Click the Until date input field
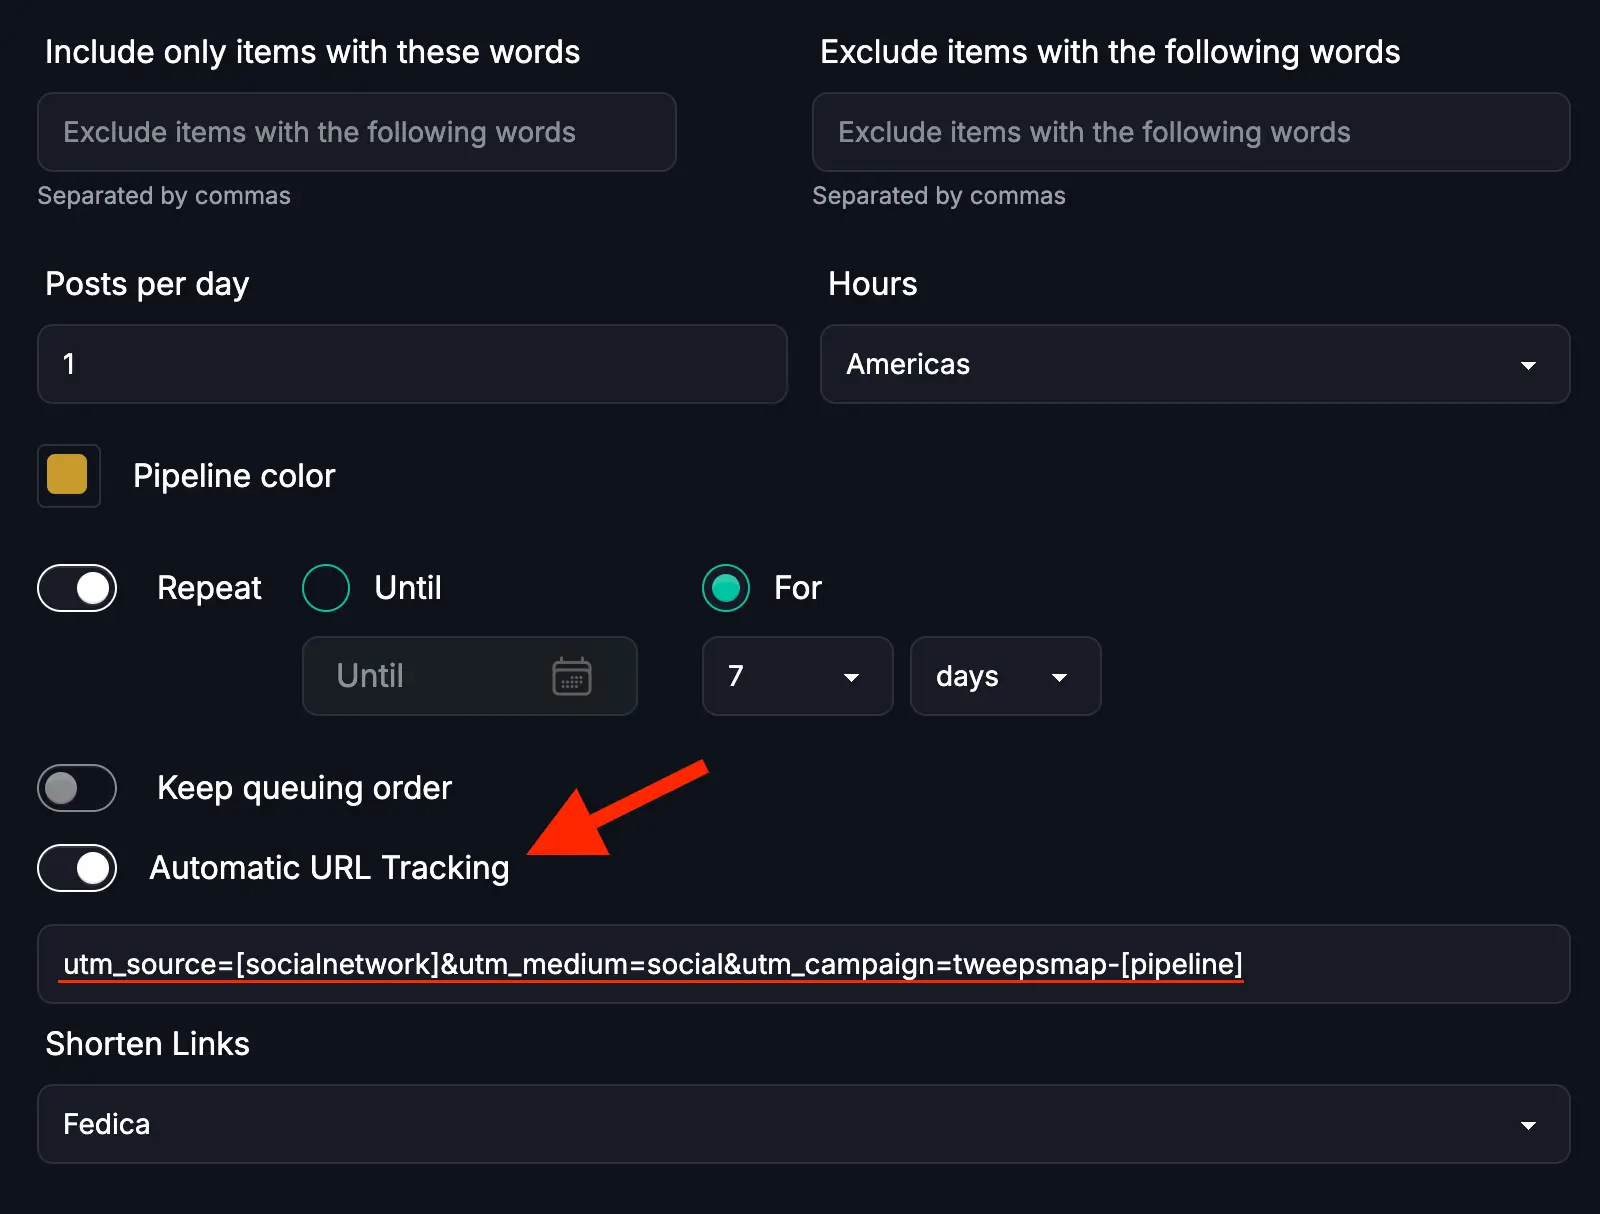This screenshot has height=1214, width=1600. (430, 676)
